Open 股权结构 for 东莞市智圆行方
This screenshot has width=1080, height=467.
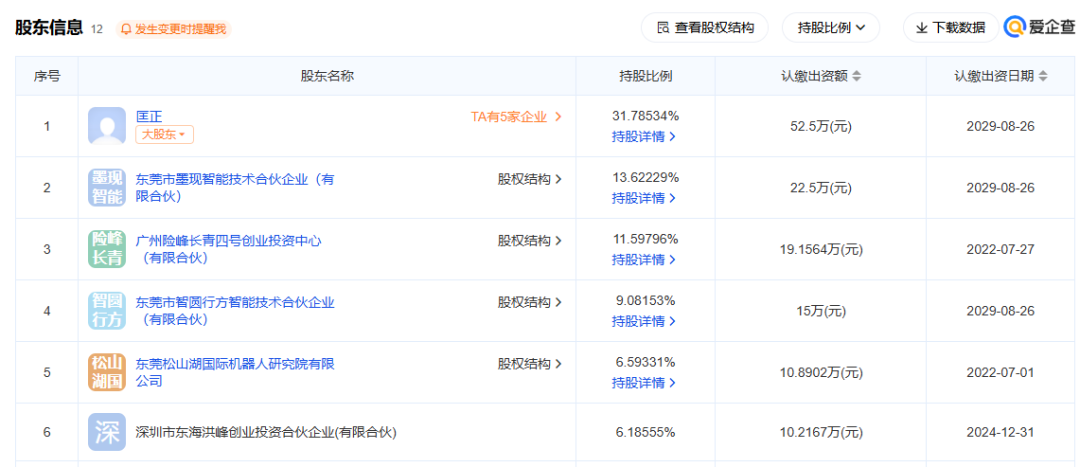tap(530, 302)
